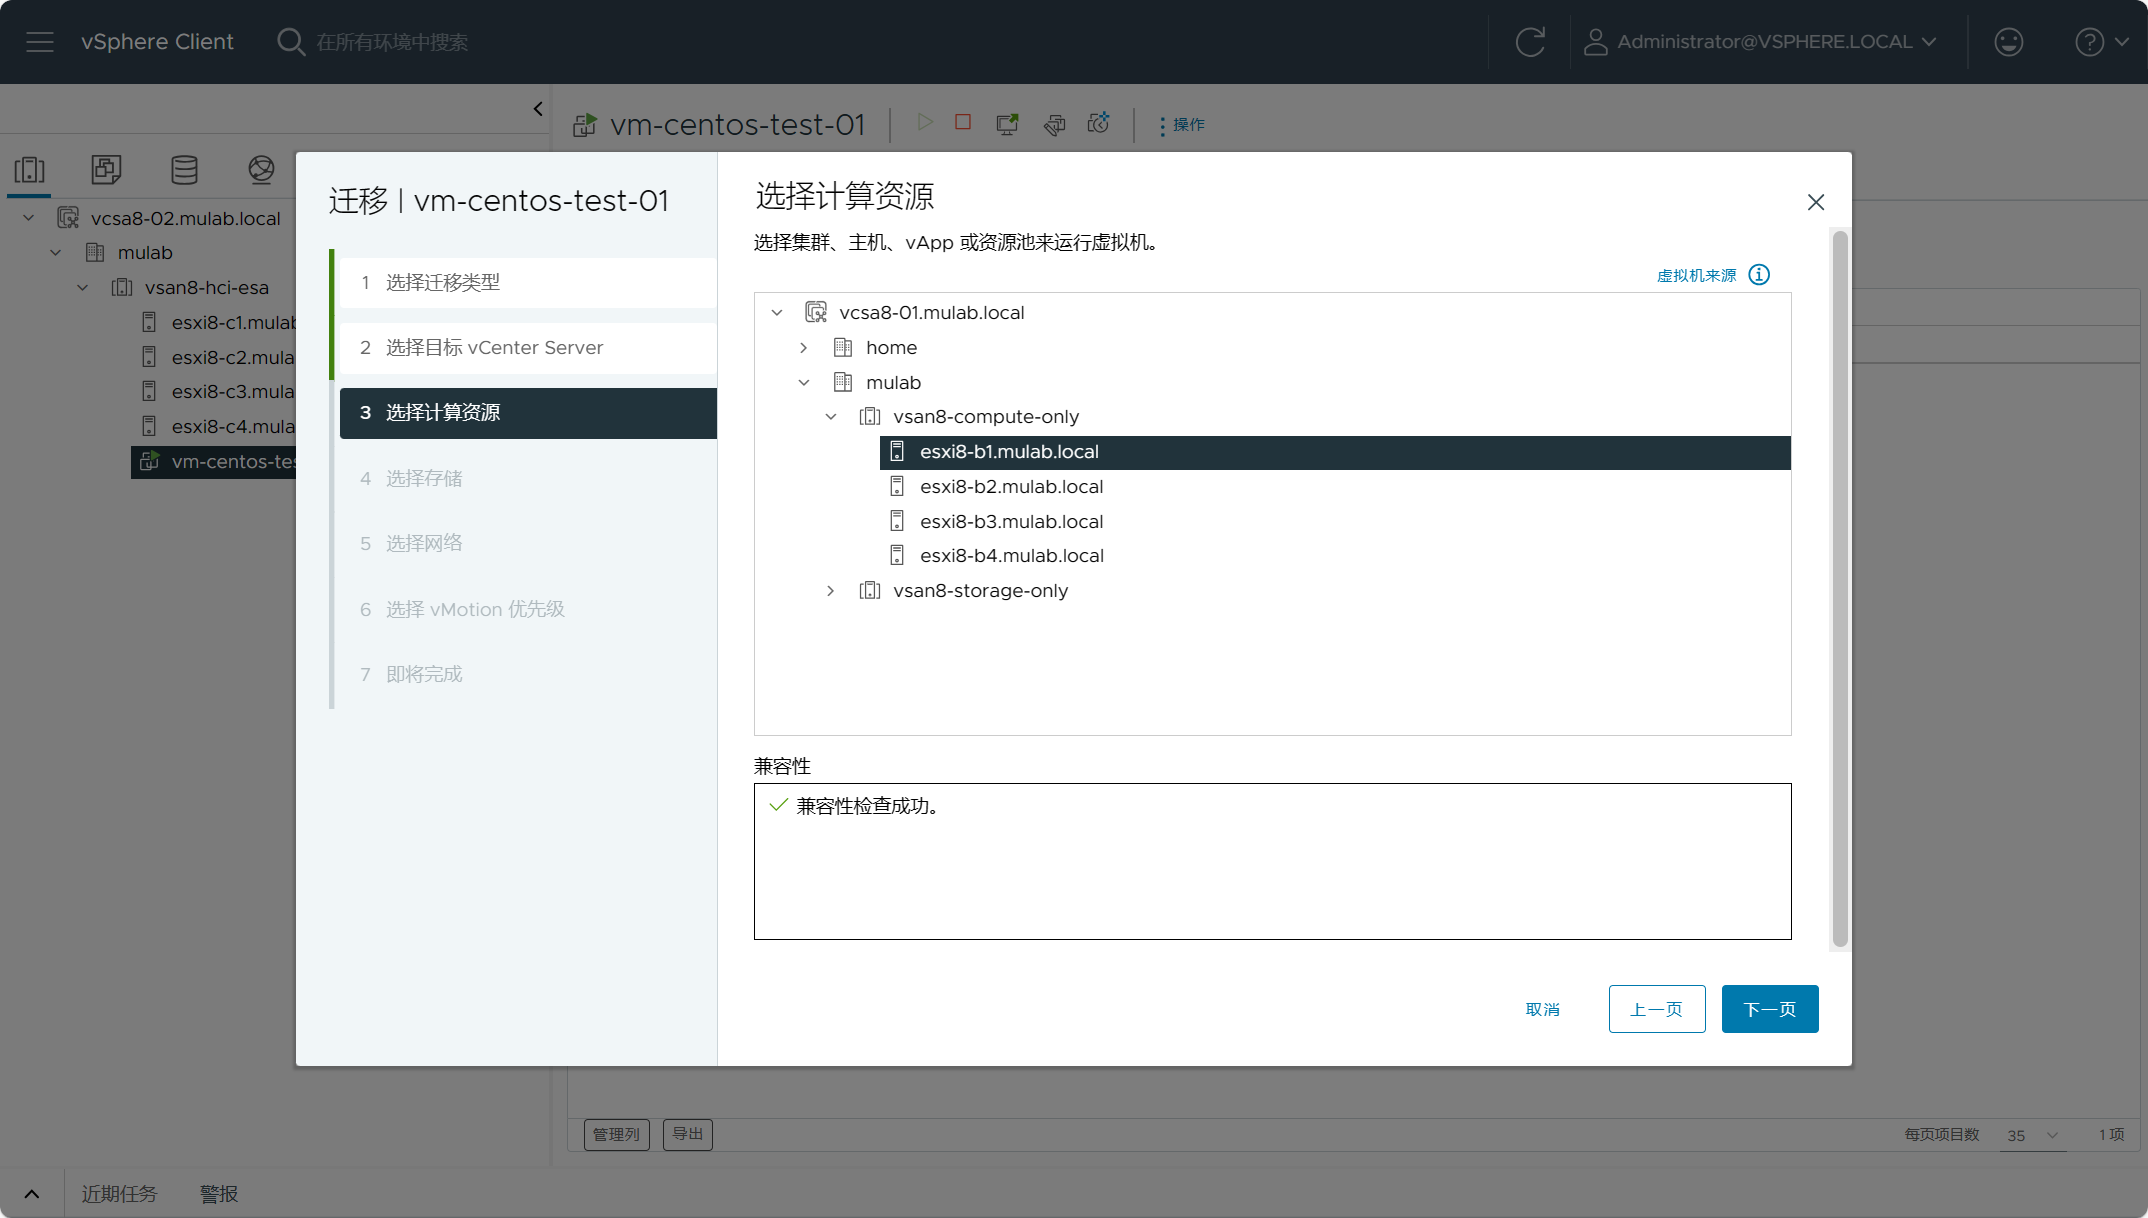The image size is (2148, 1218).
Task: Open the 警报 tab
Action: 219,1194
